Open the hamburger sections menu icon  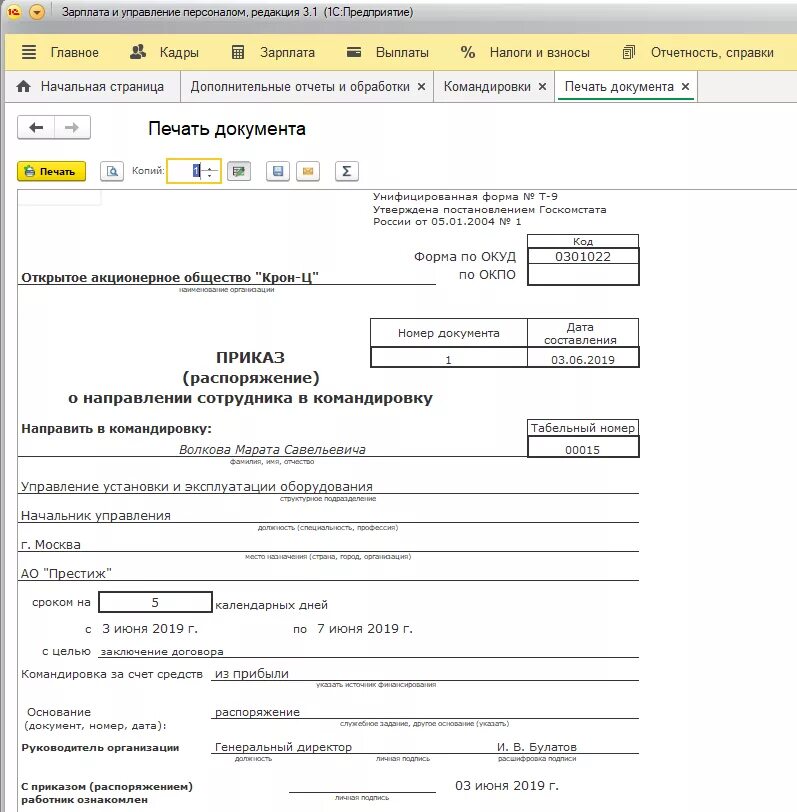(x=29, y=52)
